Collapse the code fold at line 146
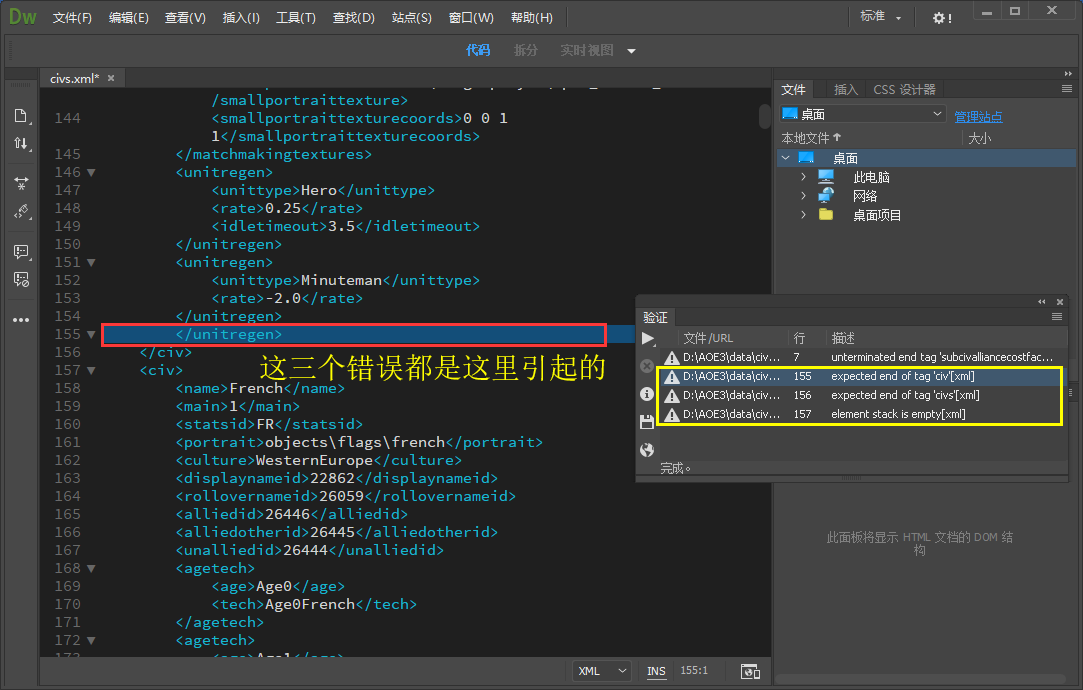1083x690 pixels. [91, 172]
